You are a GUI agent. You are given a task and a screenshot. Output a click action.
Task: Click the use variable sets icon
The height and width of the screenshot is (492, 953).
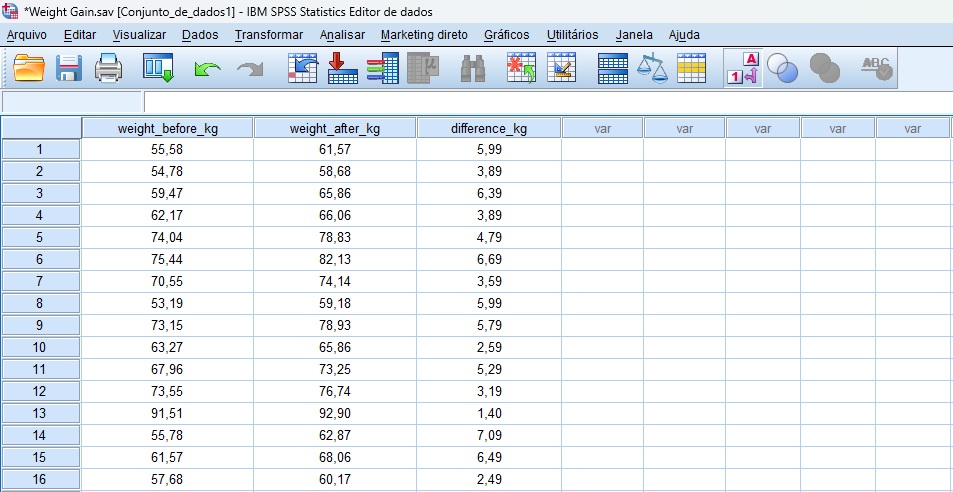(x=782, y=68)
